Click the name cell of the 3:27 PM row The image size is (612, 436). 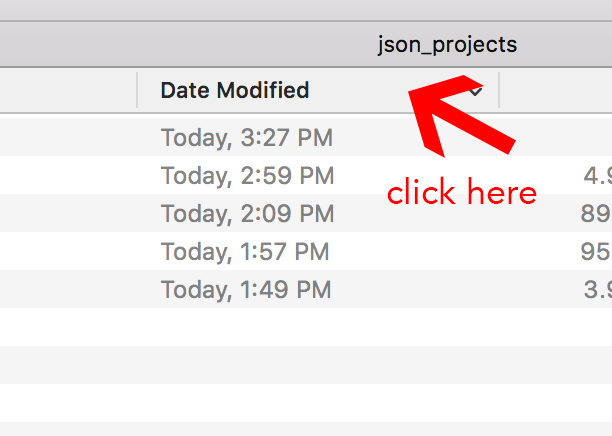(68, 137)
